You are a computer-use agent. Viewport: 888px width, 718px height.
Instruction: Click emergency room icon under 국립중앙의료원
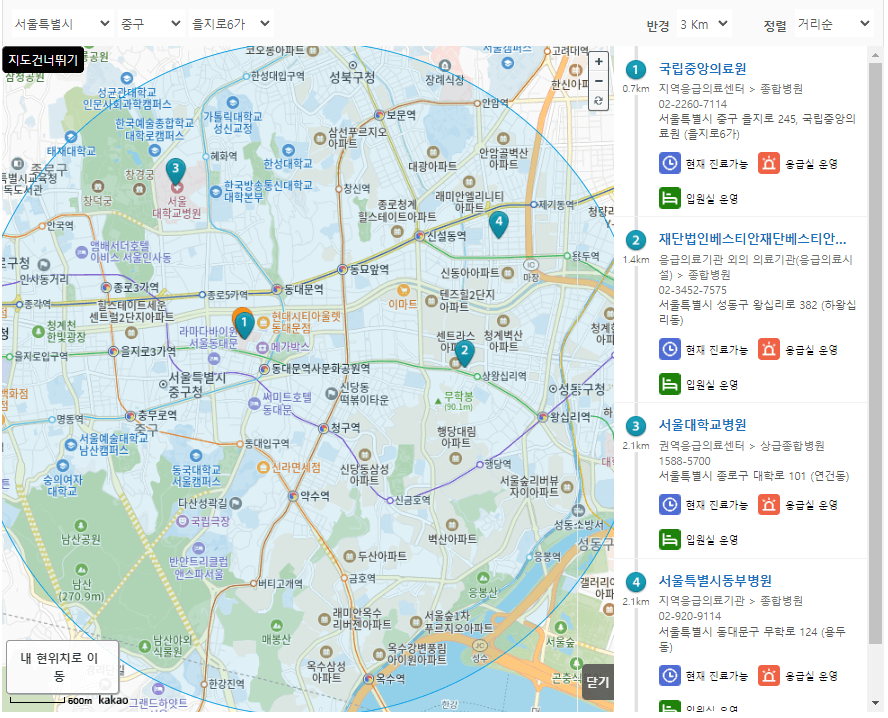pyautogui.click(x=769, y=163)
